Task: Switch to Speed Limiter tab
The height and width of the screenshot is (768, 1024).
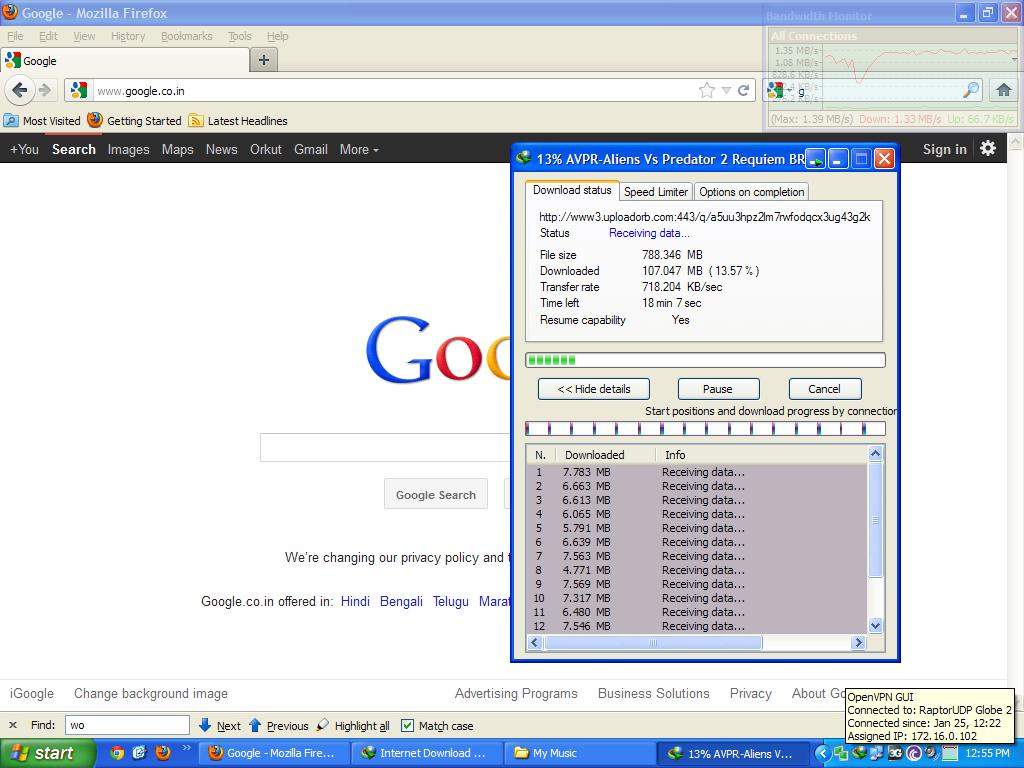Action: 656,191
